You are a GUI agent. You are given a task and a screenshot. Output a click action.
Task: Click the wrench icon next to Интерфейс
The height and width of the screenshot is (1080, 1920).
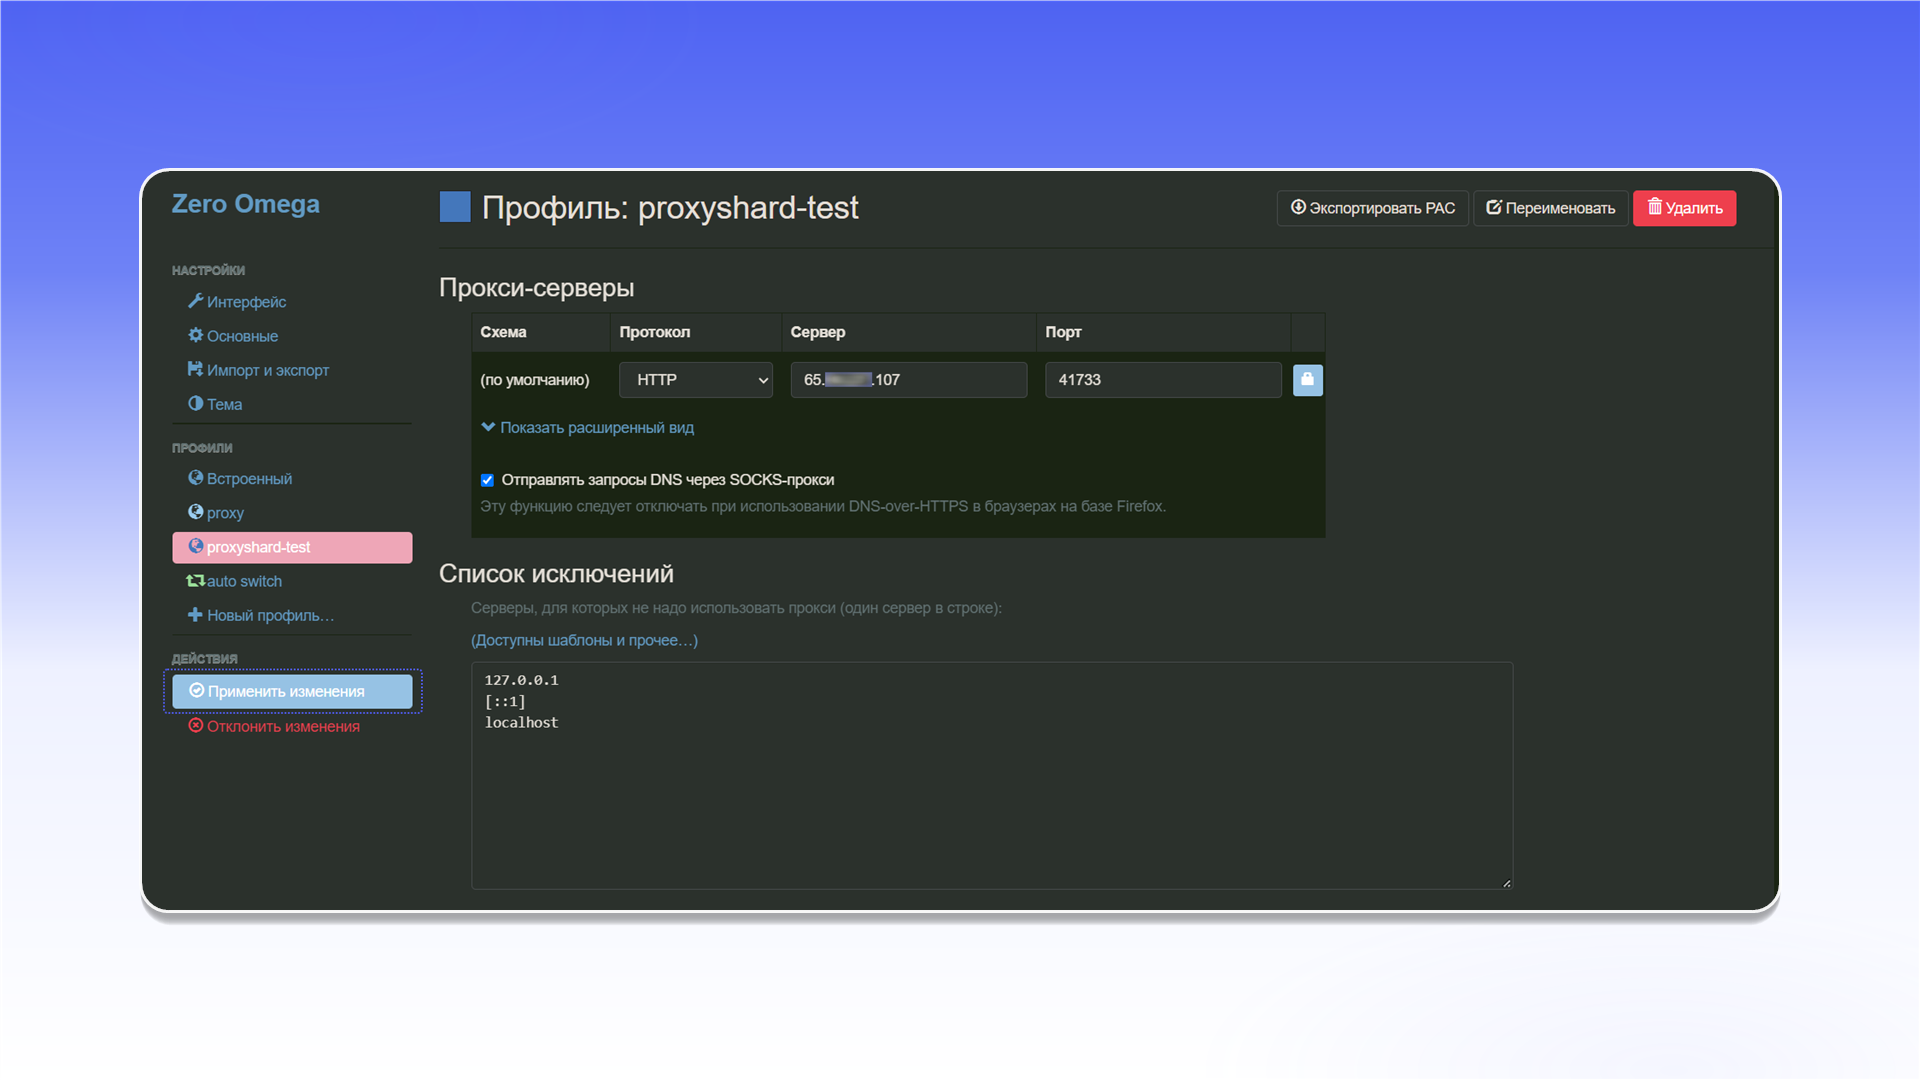(x=195, y=301)
